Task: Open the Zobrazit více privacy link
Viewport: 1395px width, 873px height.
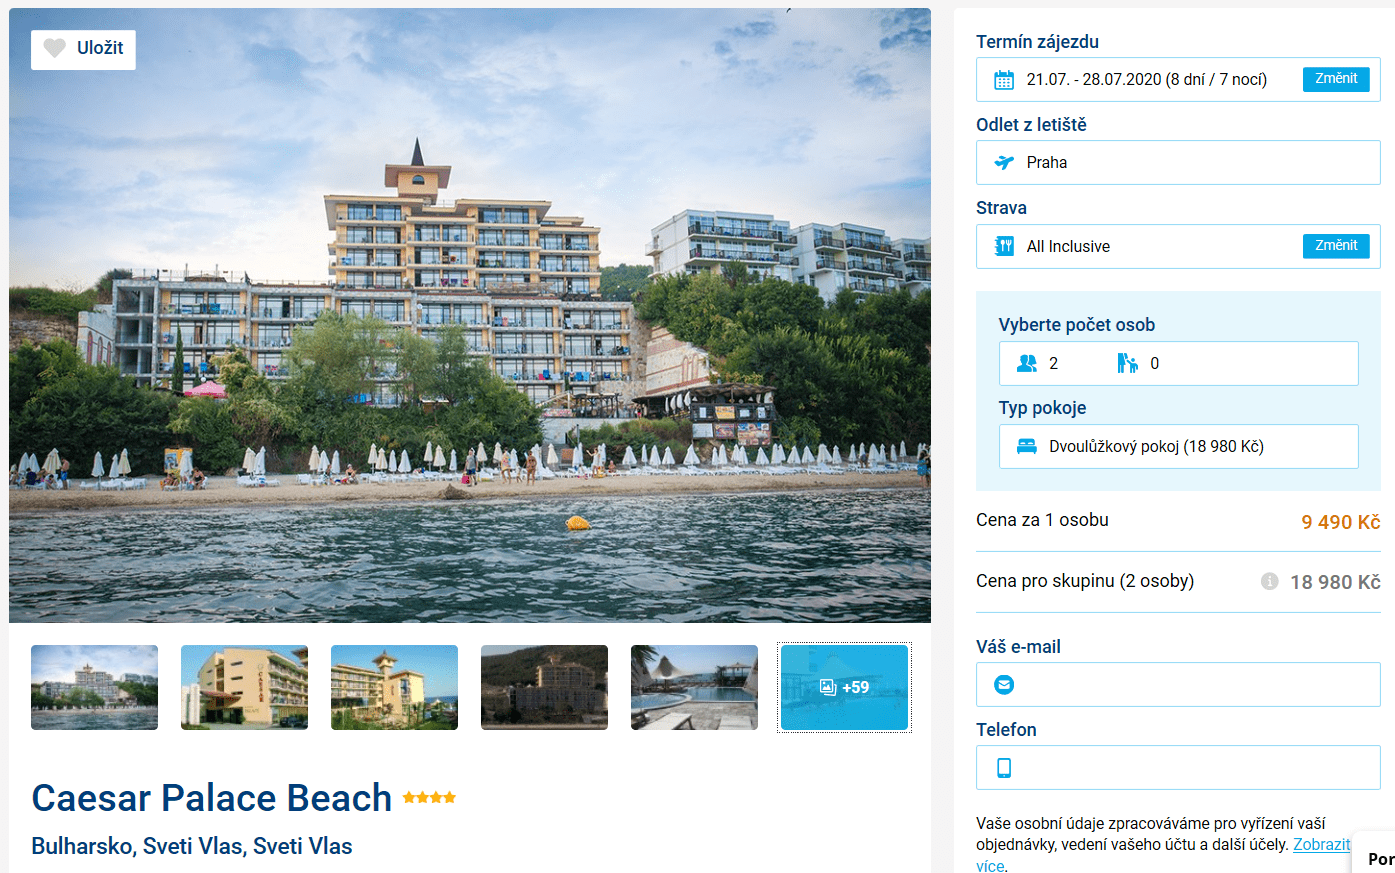Action: [1321, 845]
